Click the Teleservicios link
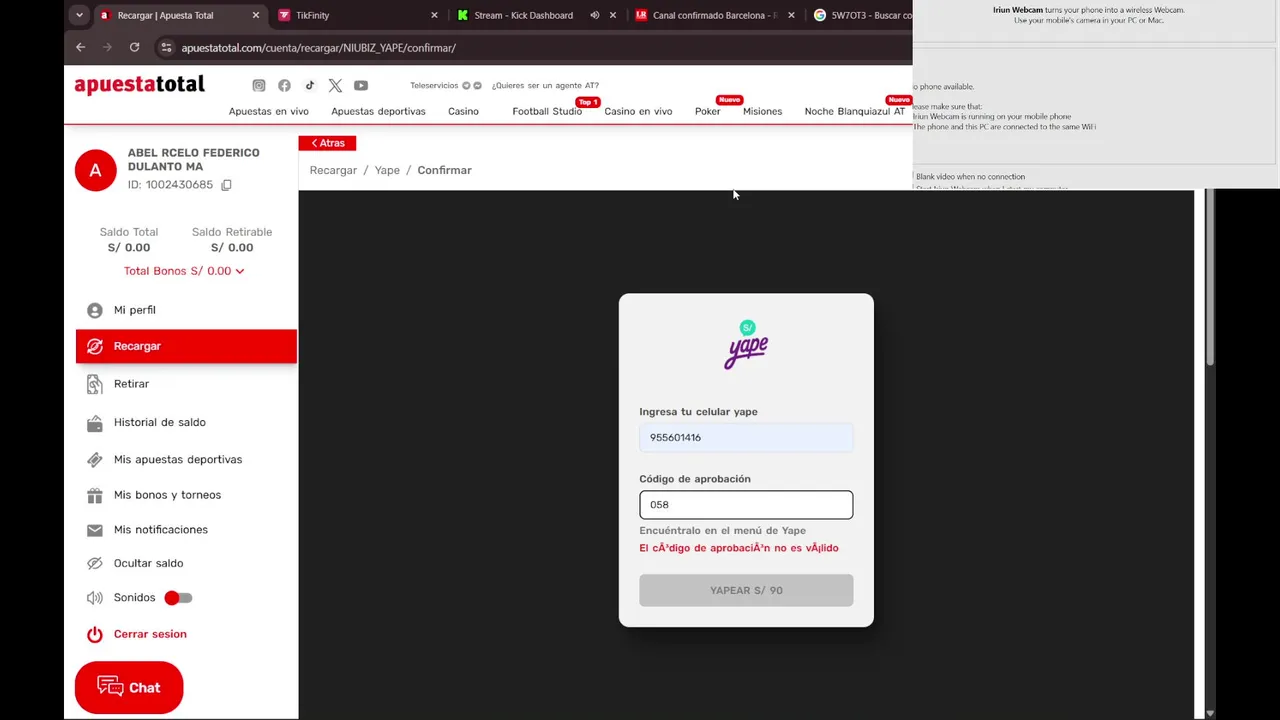Viewport: 1280px width, 720px height. click(434, 85)
